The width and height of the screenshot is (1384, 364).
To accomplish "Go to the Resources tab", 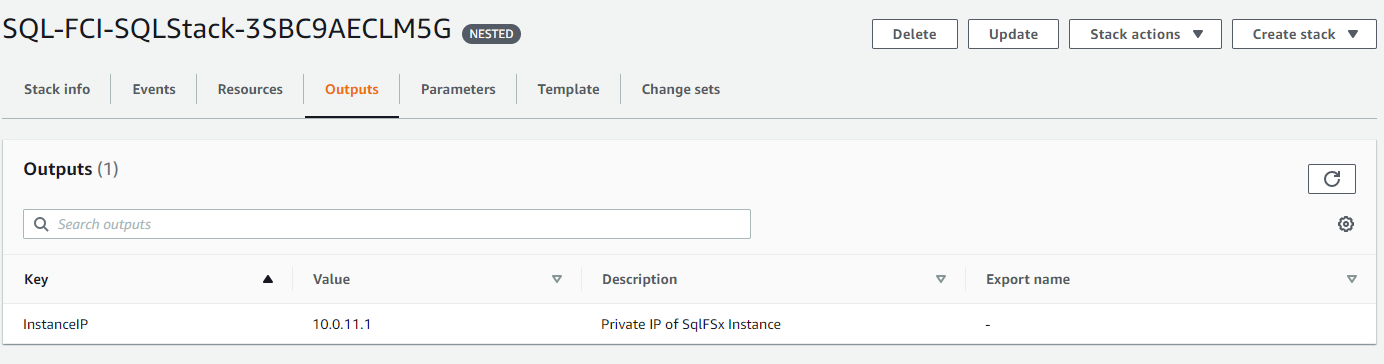I will coord(250,89).
